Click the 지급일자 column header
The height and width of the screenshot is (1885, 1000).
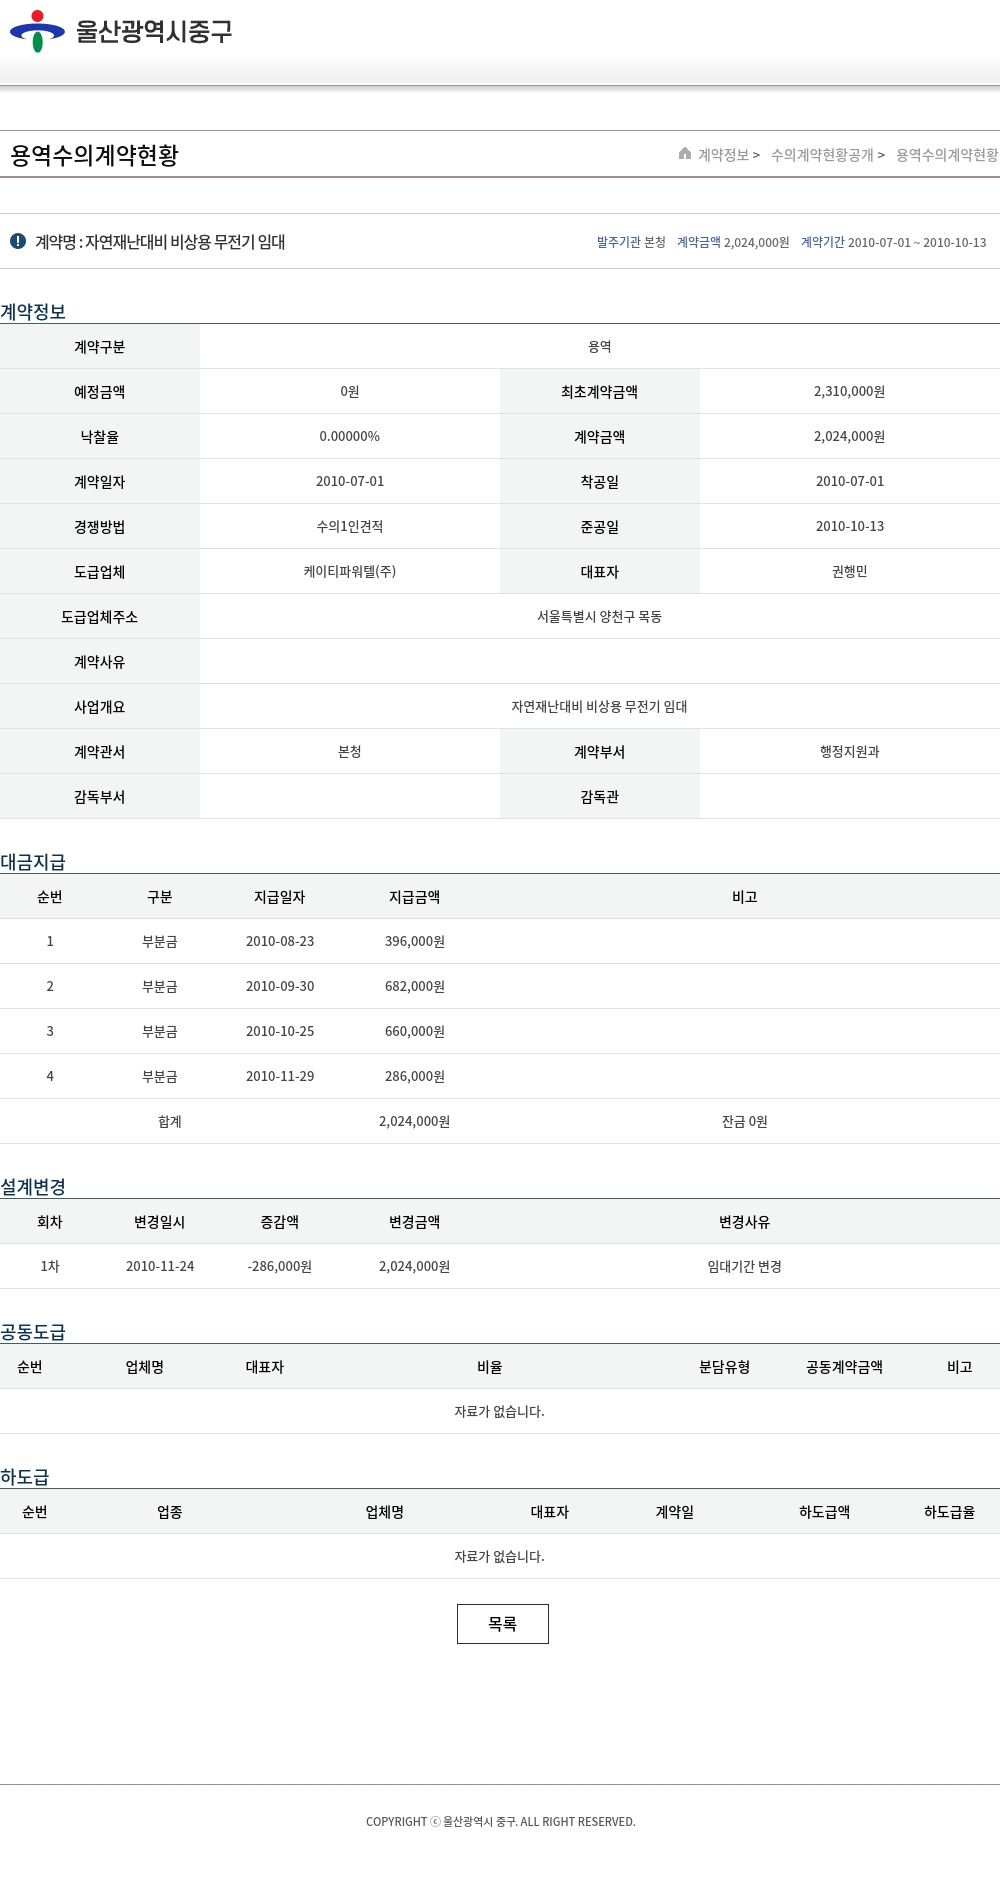tap(280, 897)
